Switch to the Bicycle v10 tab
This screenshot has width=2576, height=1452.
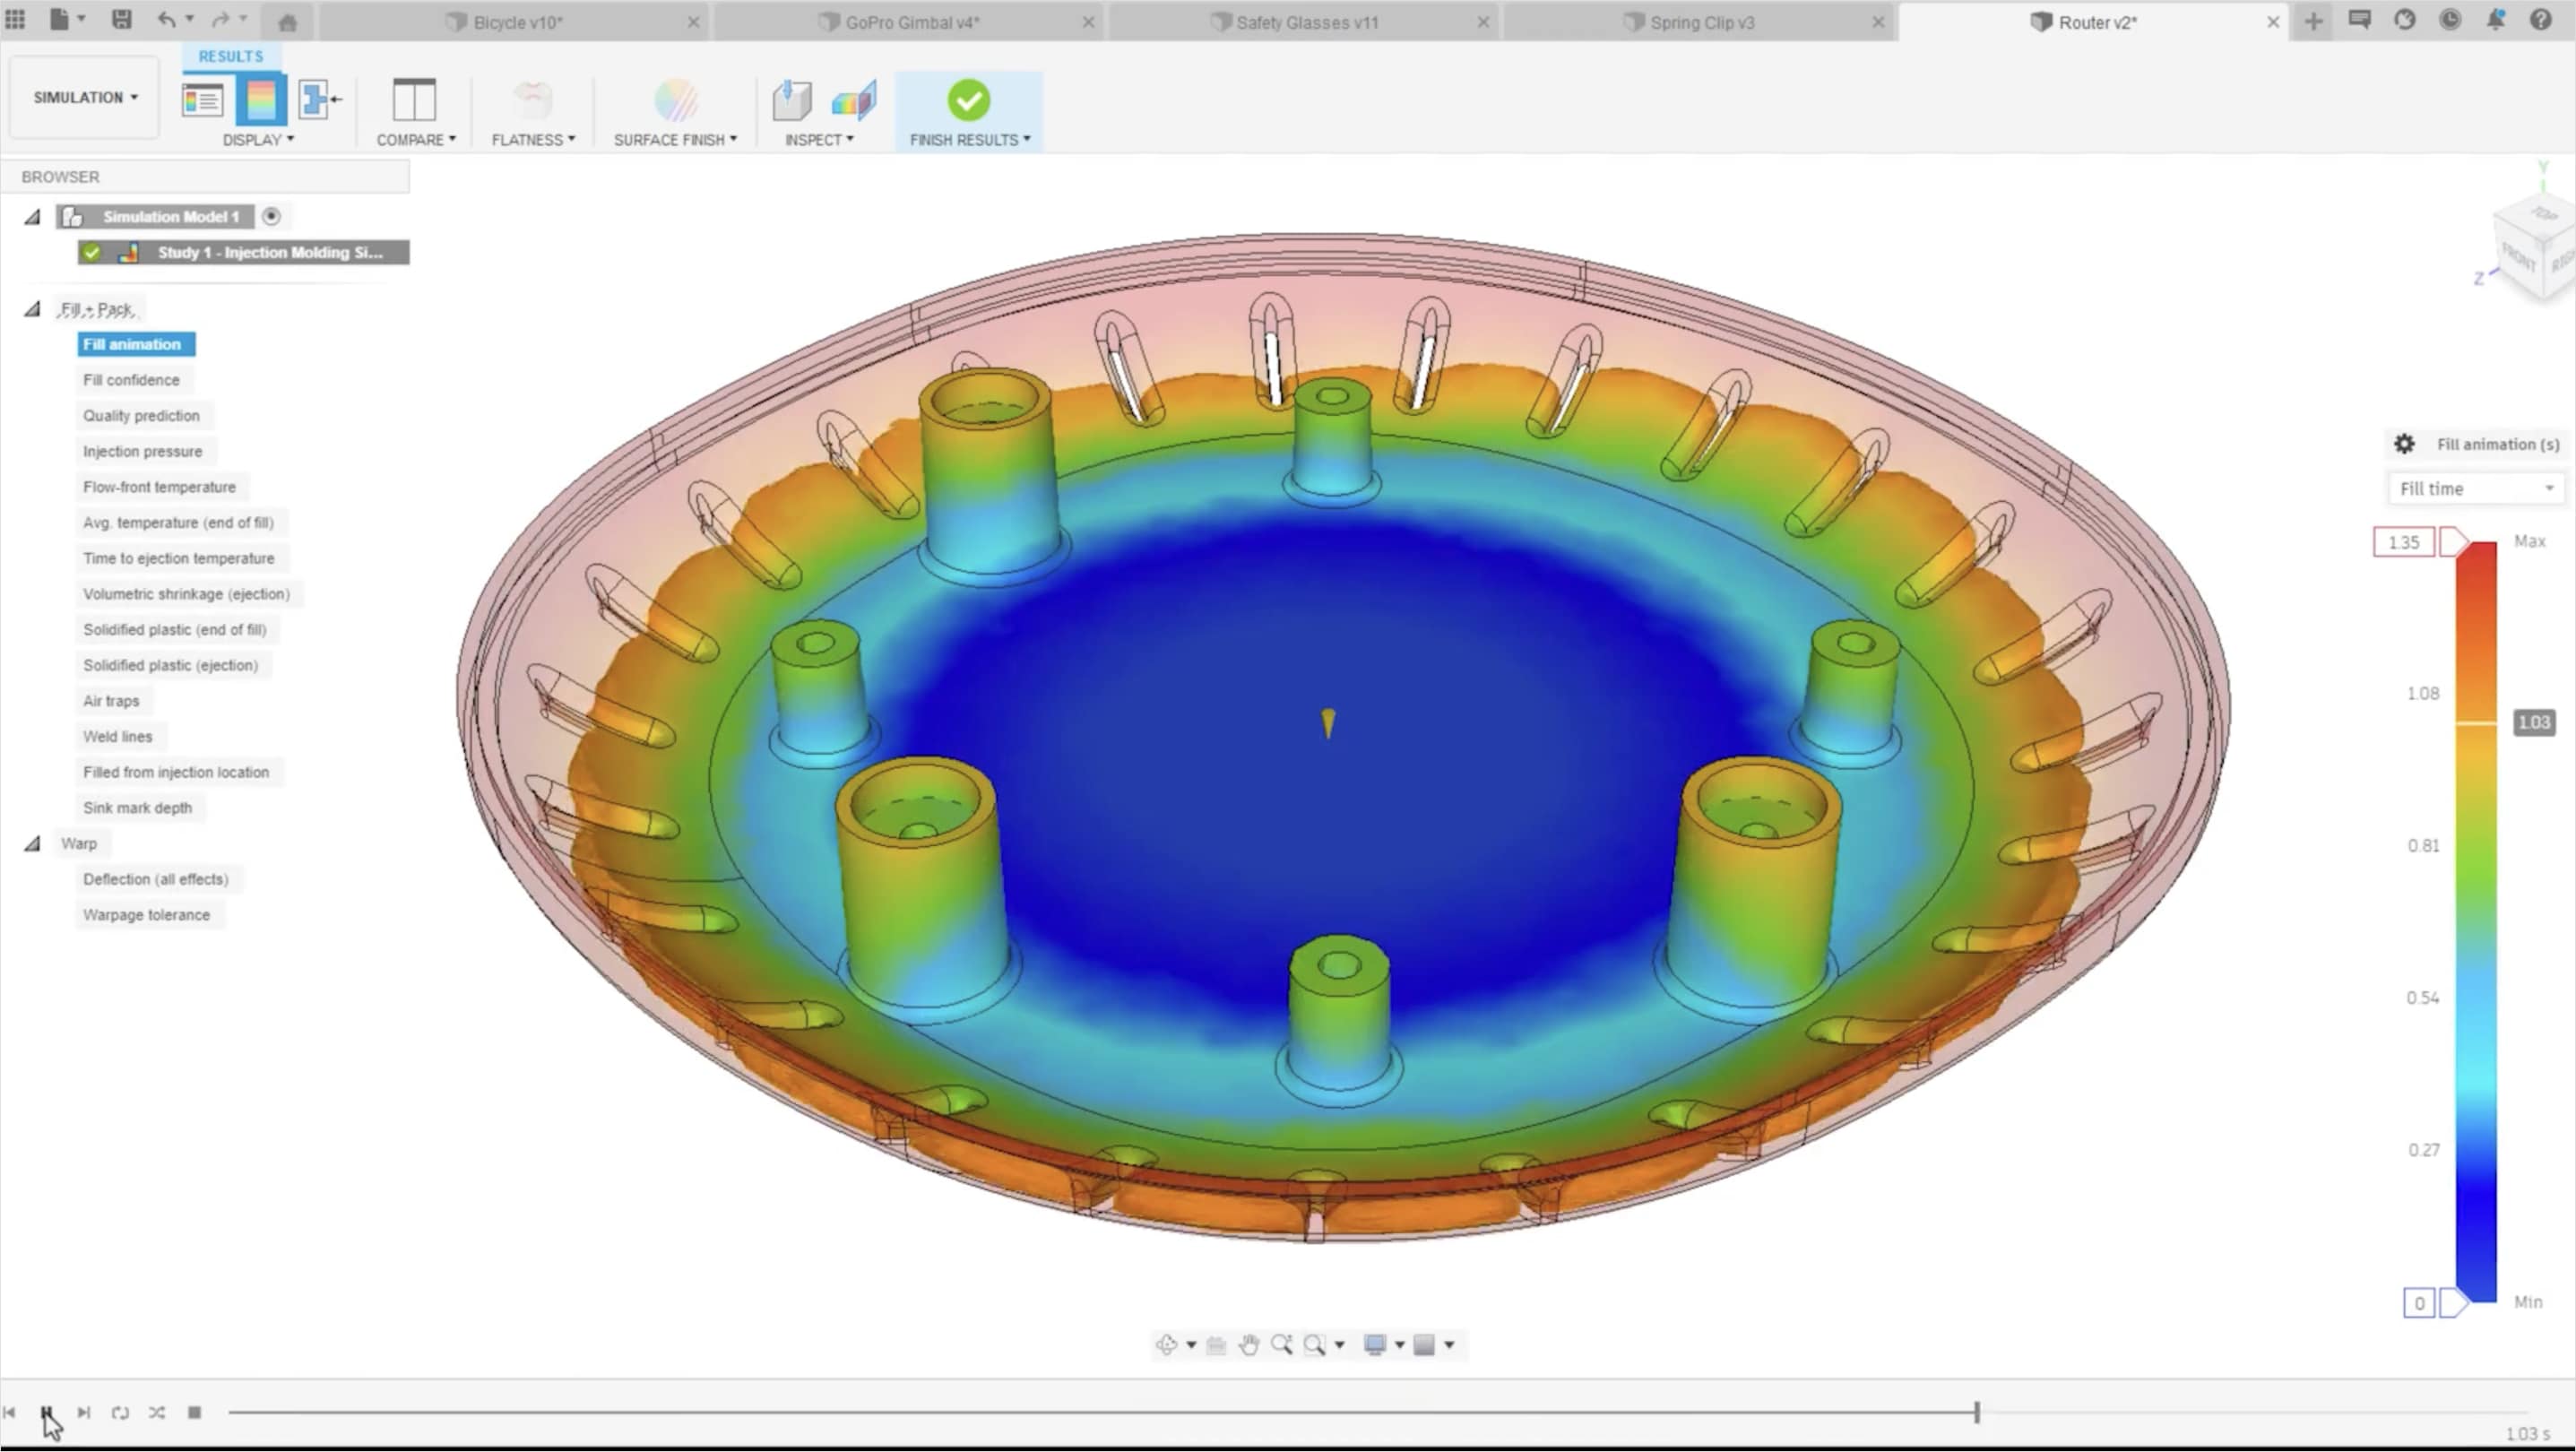(517, 22)
